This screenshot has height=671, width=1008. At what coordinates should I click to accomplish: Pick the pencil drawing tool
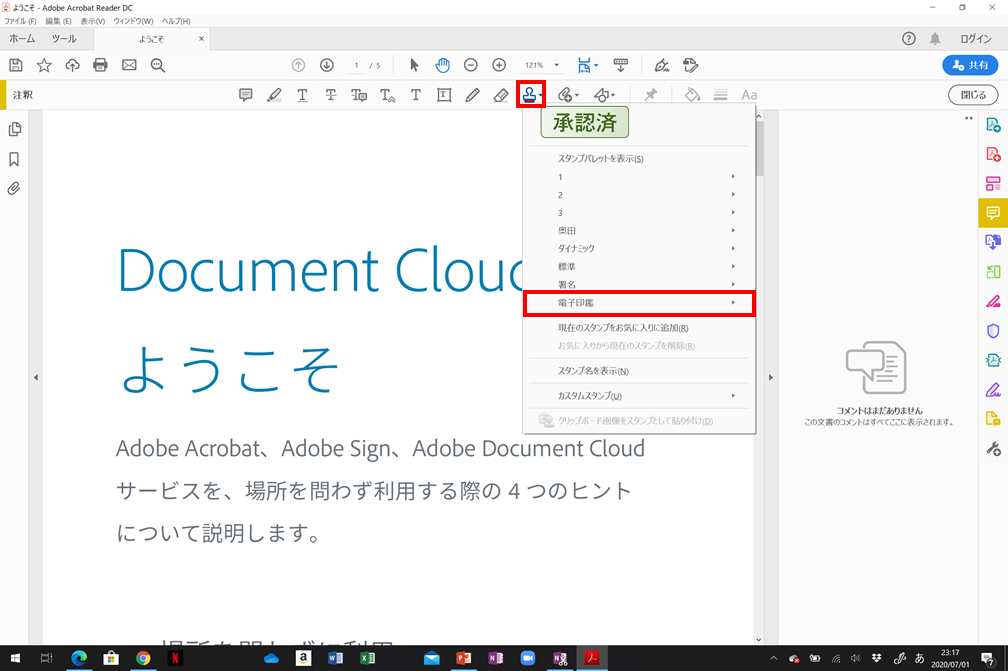[x=472, y=95]
